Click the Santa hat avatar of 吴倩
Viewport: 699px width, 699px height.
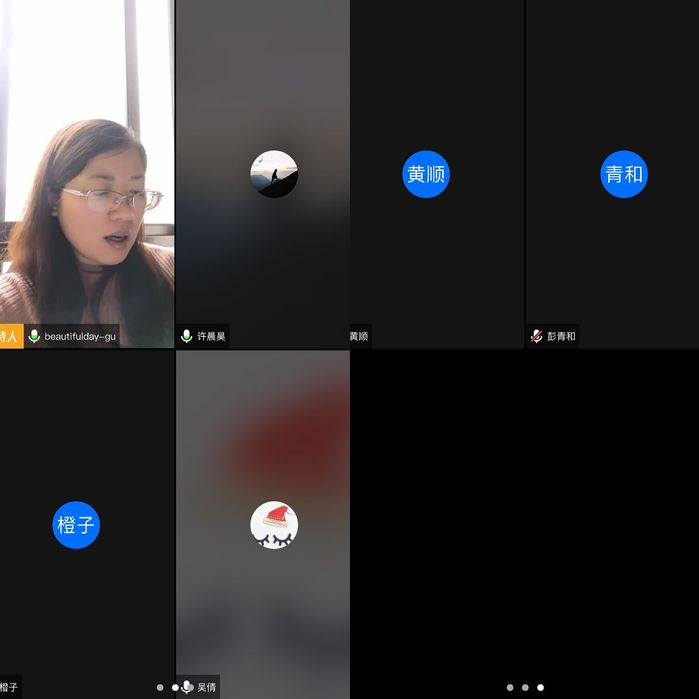pyautogui.click(x=274, y=525)
